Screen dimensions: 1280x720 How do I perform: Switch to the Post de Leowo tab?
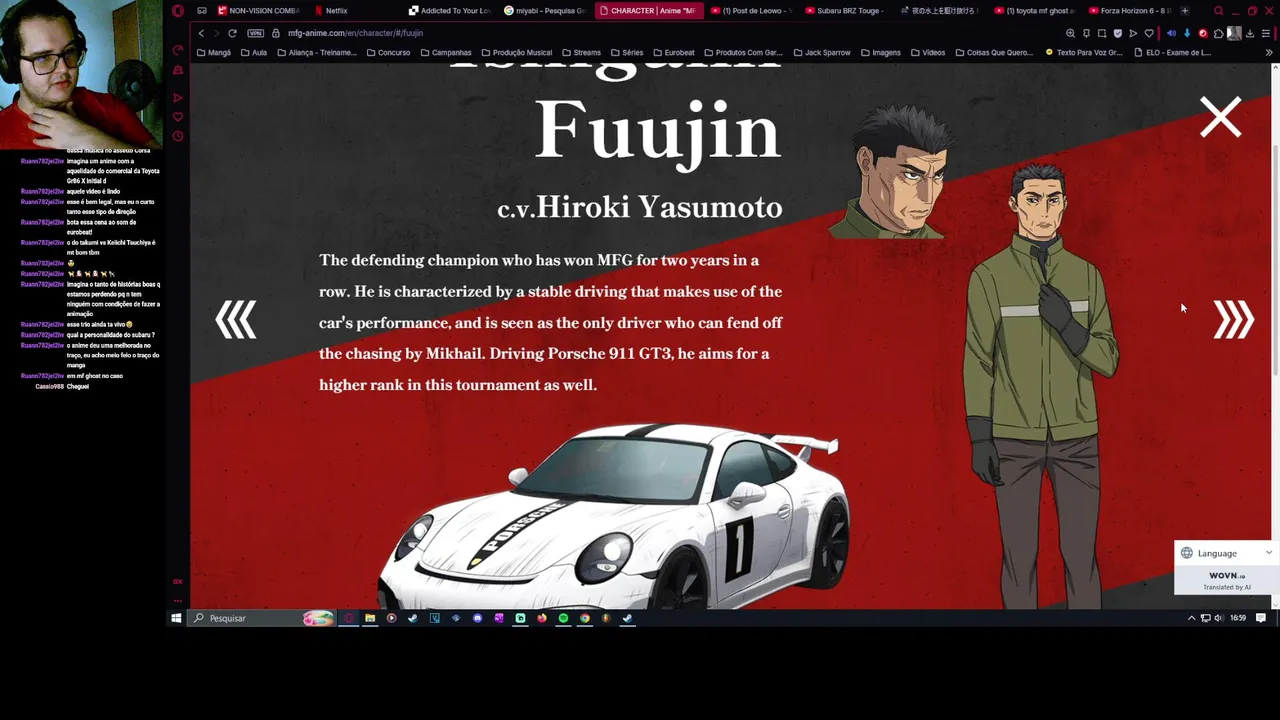click(751, 11)
